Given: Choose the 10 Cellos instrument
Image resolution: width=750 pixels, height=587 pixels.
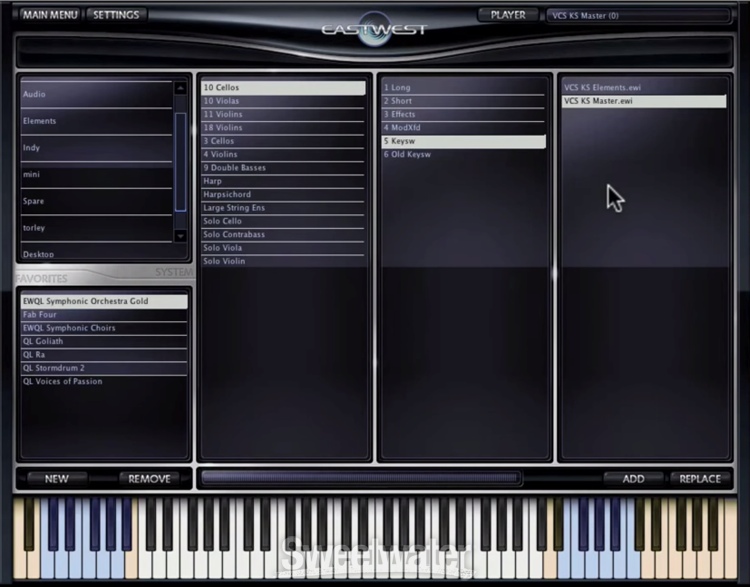Looking at the screenshot, I should (283, 88).
